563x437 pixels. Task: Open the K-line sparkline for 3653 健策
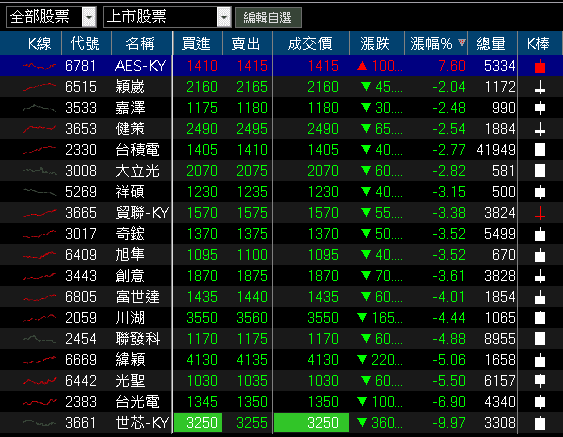click(39, 129)
